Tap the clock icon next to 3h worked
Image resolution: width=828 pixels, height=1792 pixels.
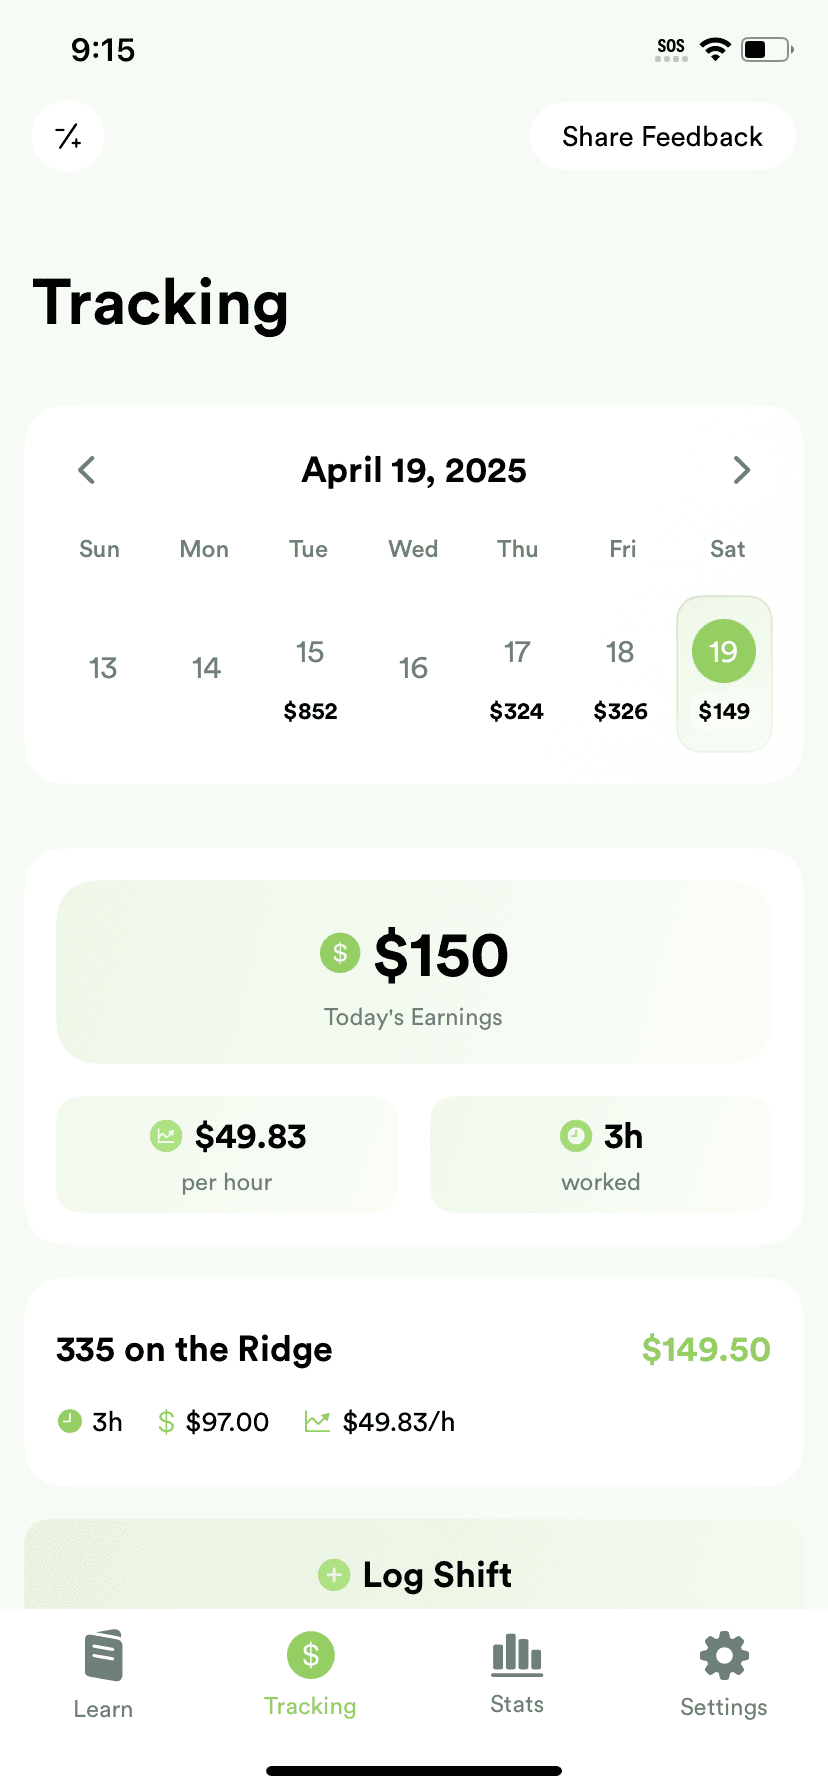pyautogui.click(x=575, y=1136)
